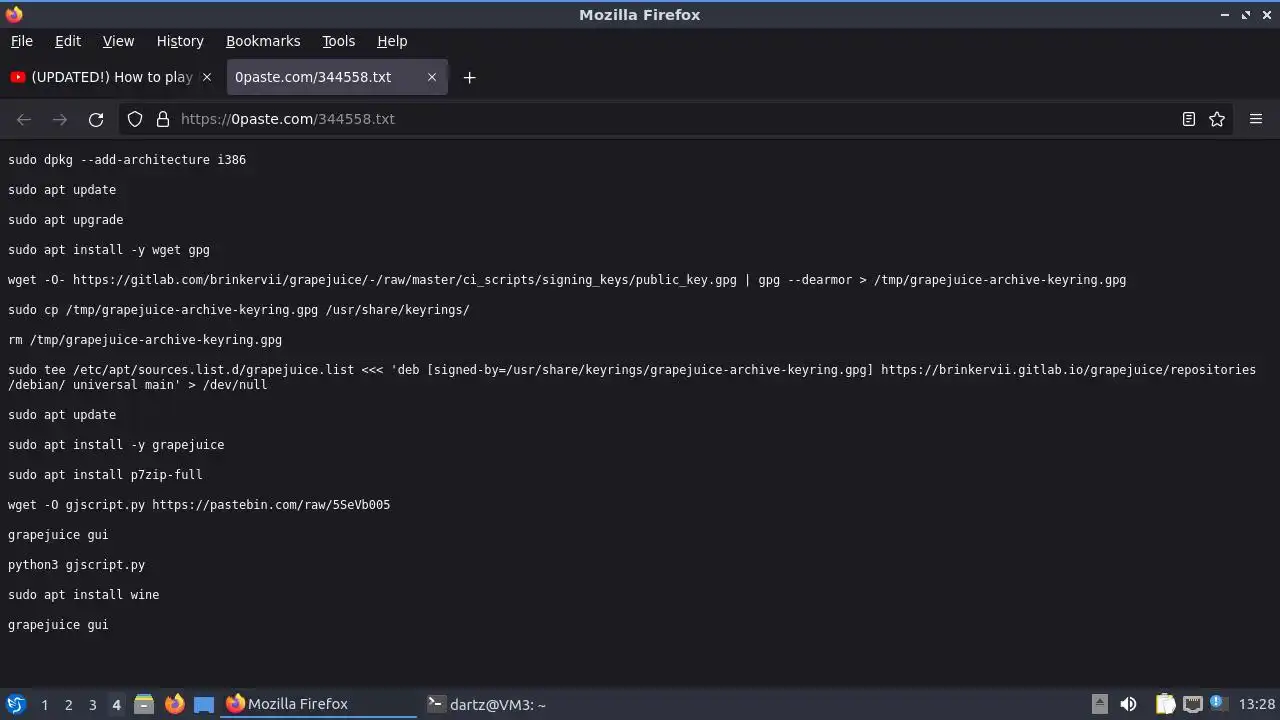Switch to virtual desktop 3
Screen dimensions: 1280x720
pos(92,705)
